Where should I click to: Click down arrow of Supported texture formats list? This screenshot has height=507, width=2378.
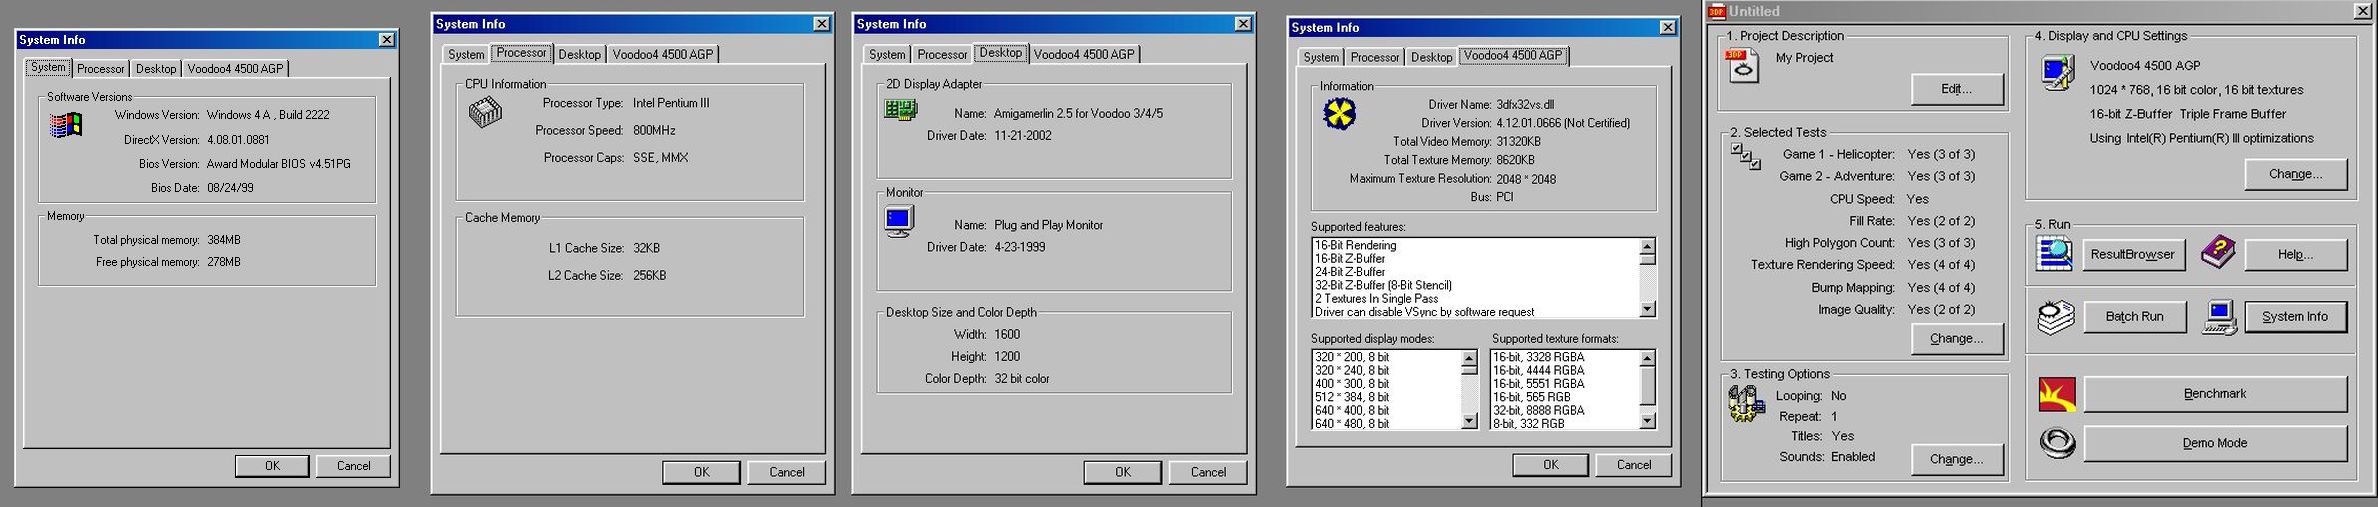click(x=1647, y=422)
